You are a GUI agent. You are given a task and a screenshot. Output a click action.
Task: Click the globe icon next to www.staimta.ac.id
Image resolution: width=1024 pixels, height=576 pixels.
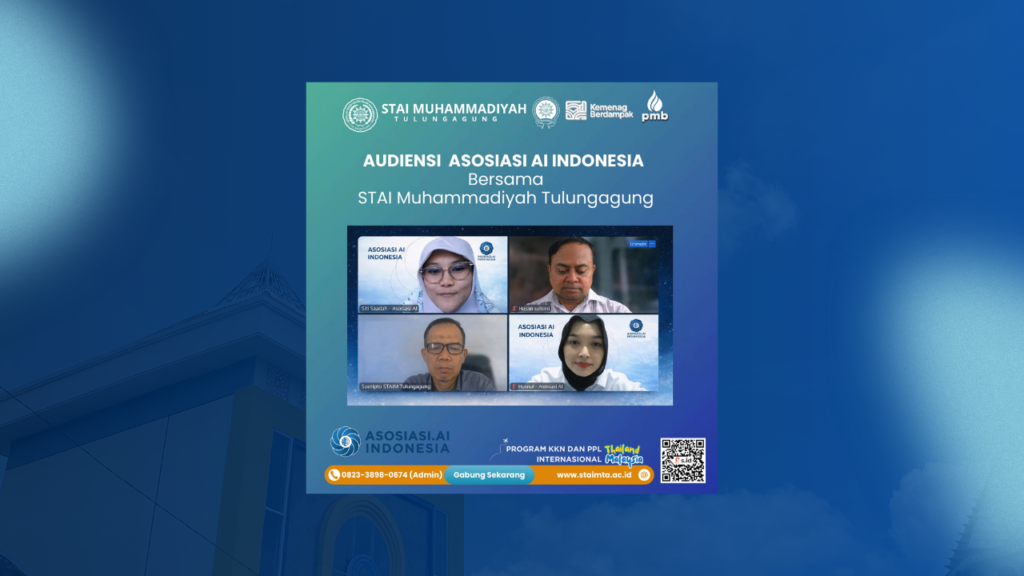[x=644, y=476]
